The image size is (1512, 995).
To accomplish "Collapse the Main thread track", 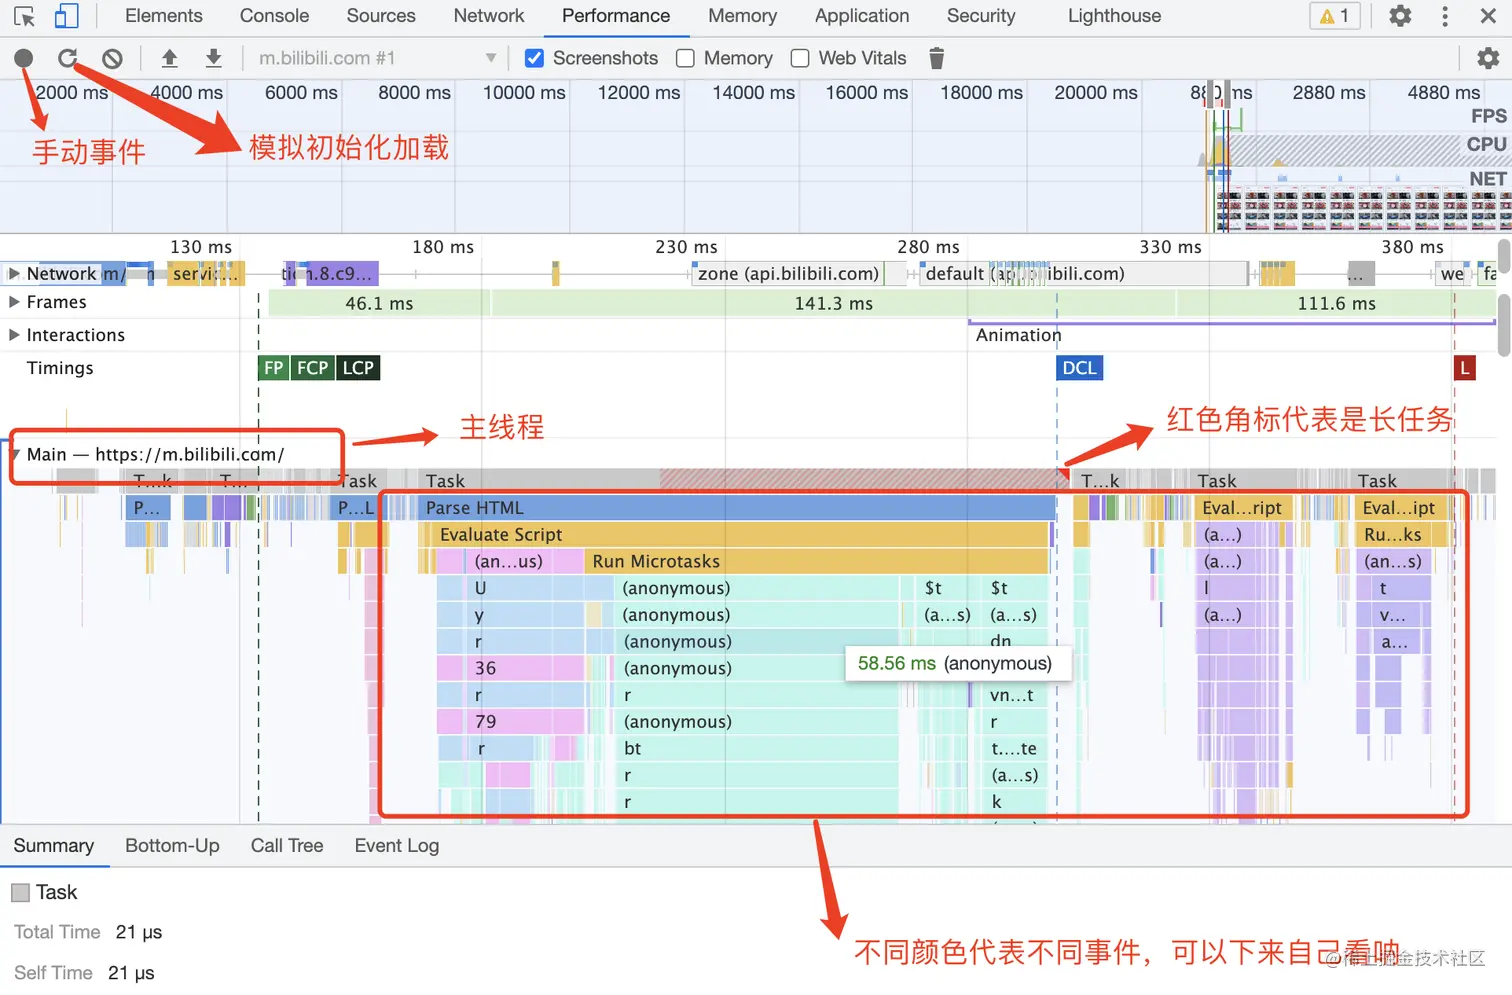I will point(15,454).
